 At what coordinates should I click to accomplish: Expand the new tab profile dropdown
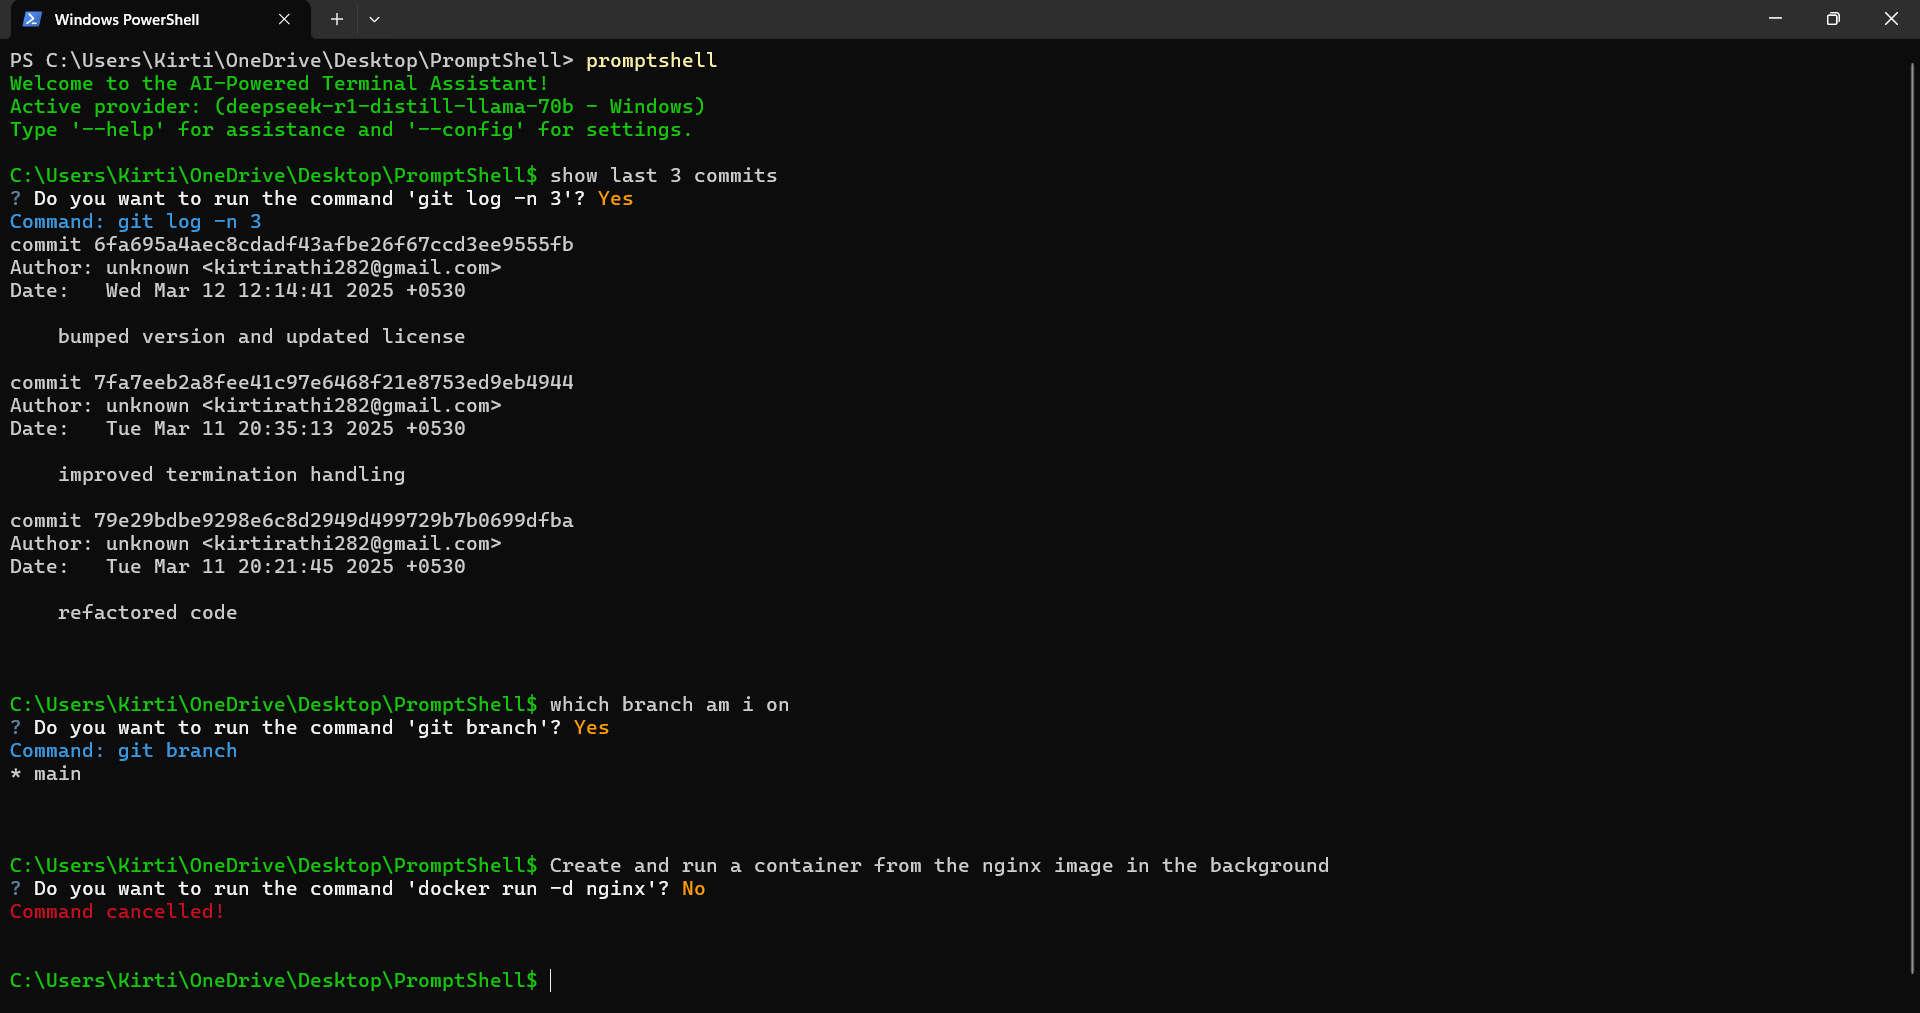coord(374,19)
